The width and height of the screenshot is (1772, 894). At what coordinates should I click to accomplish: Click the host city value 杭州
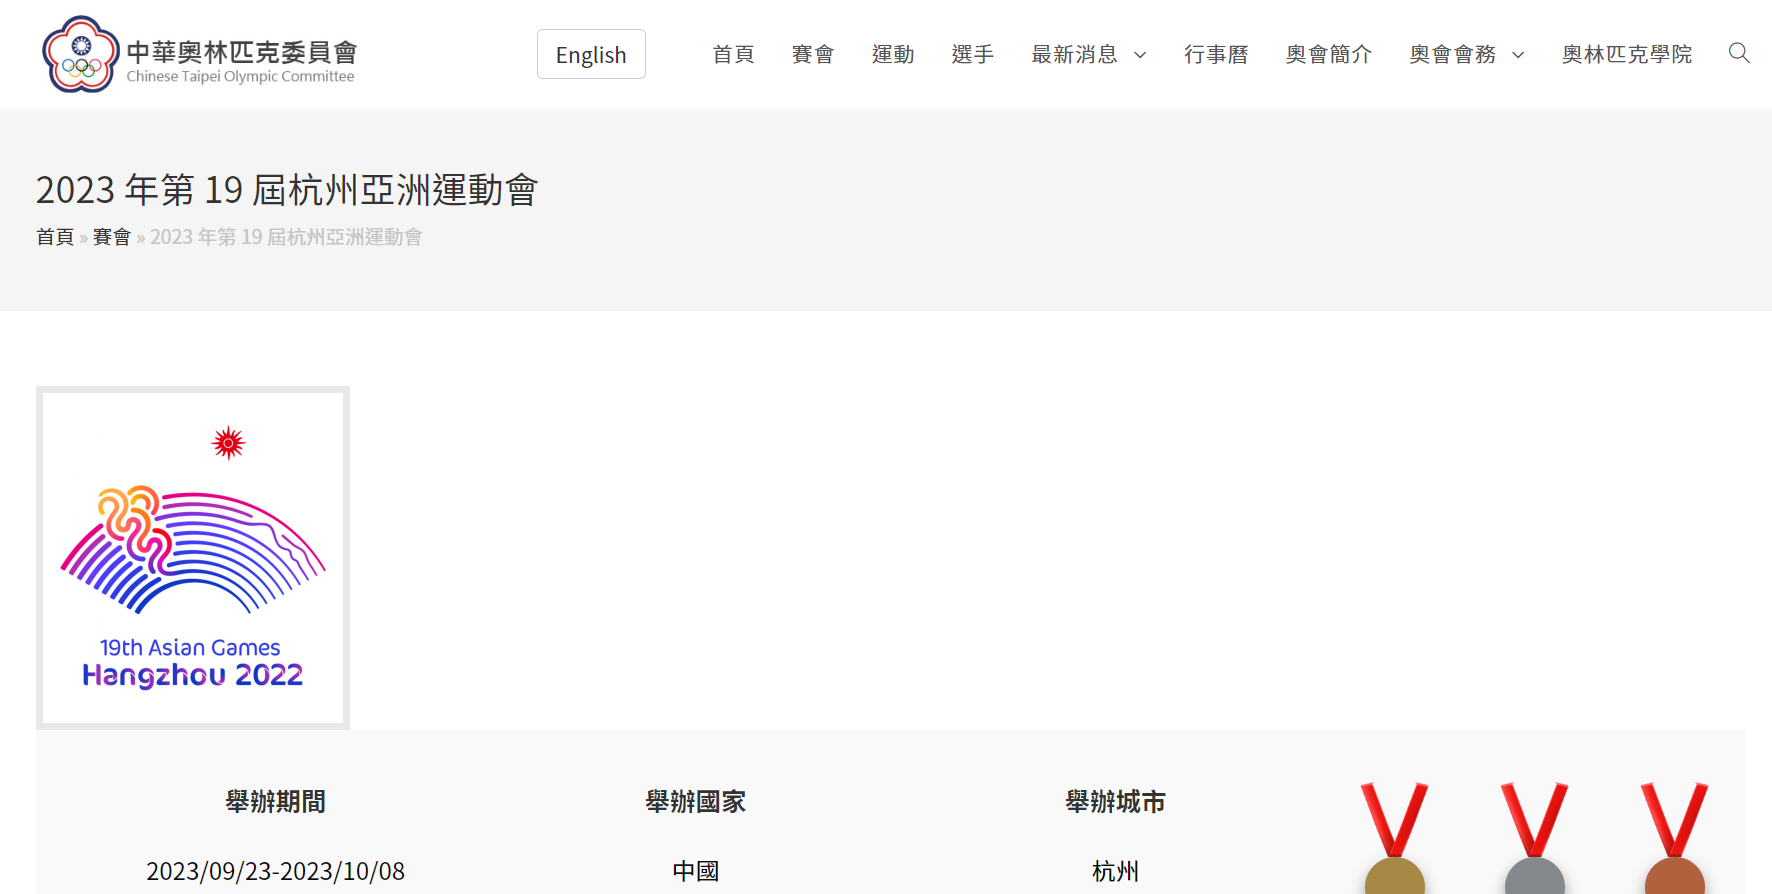[1116, 871]
